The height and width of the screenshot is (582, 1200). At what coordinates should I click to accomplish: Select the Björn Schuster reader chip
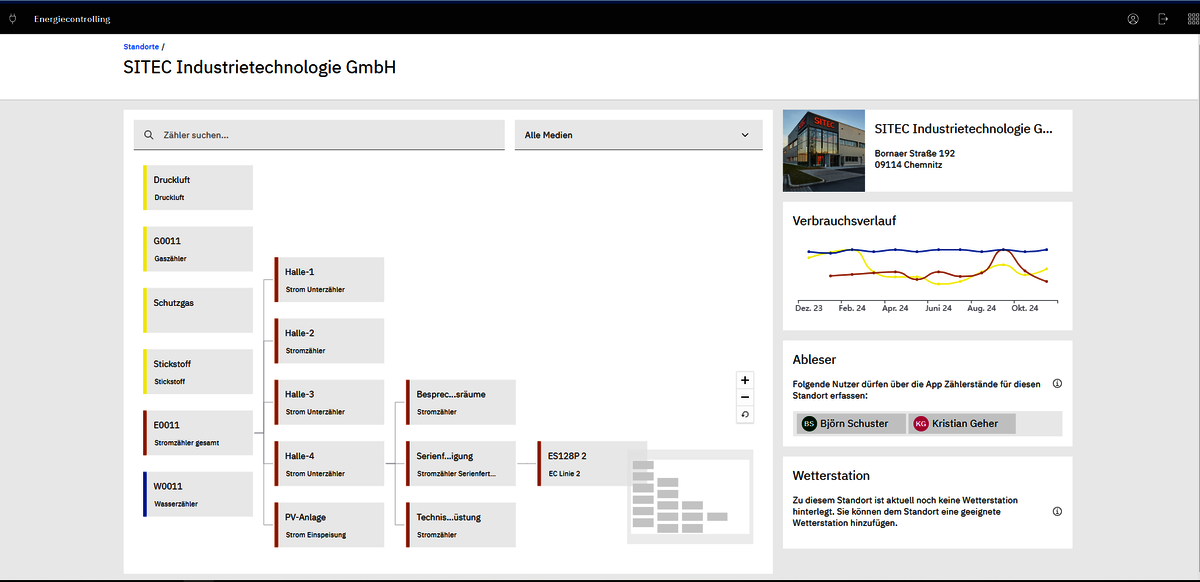coord(850,424)
